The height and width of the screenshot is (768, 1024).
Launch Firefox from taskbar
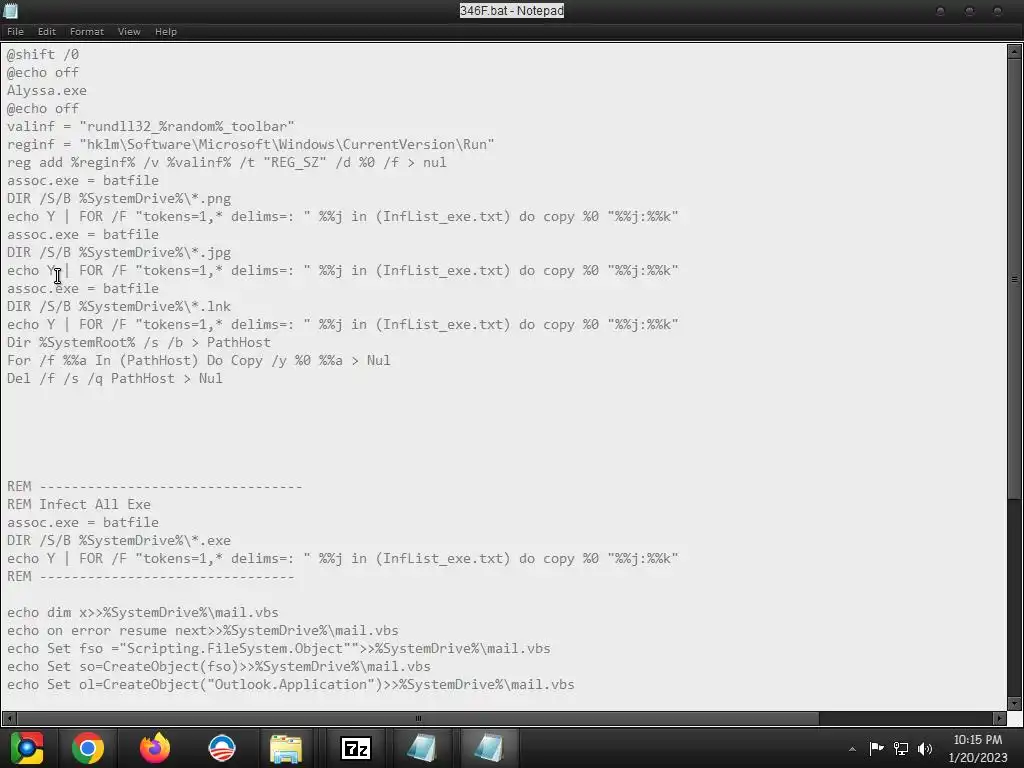click(x=155, y=748)
